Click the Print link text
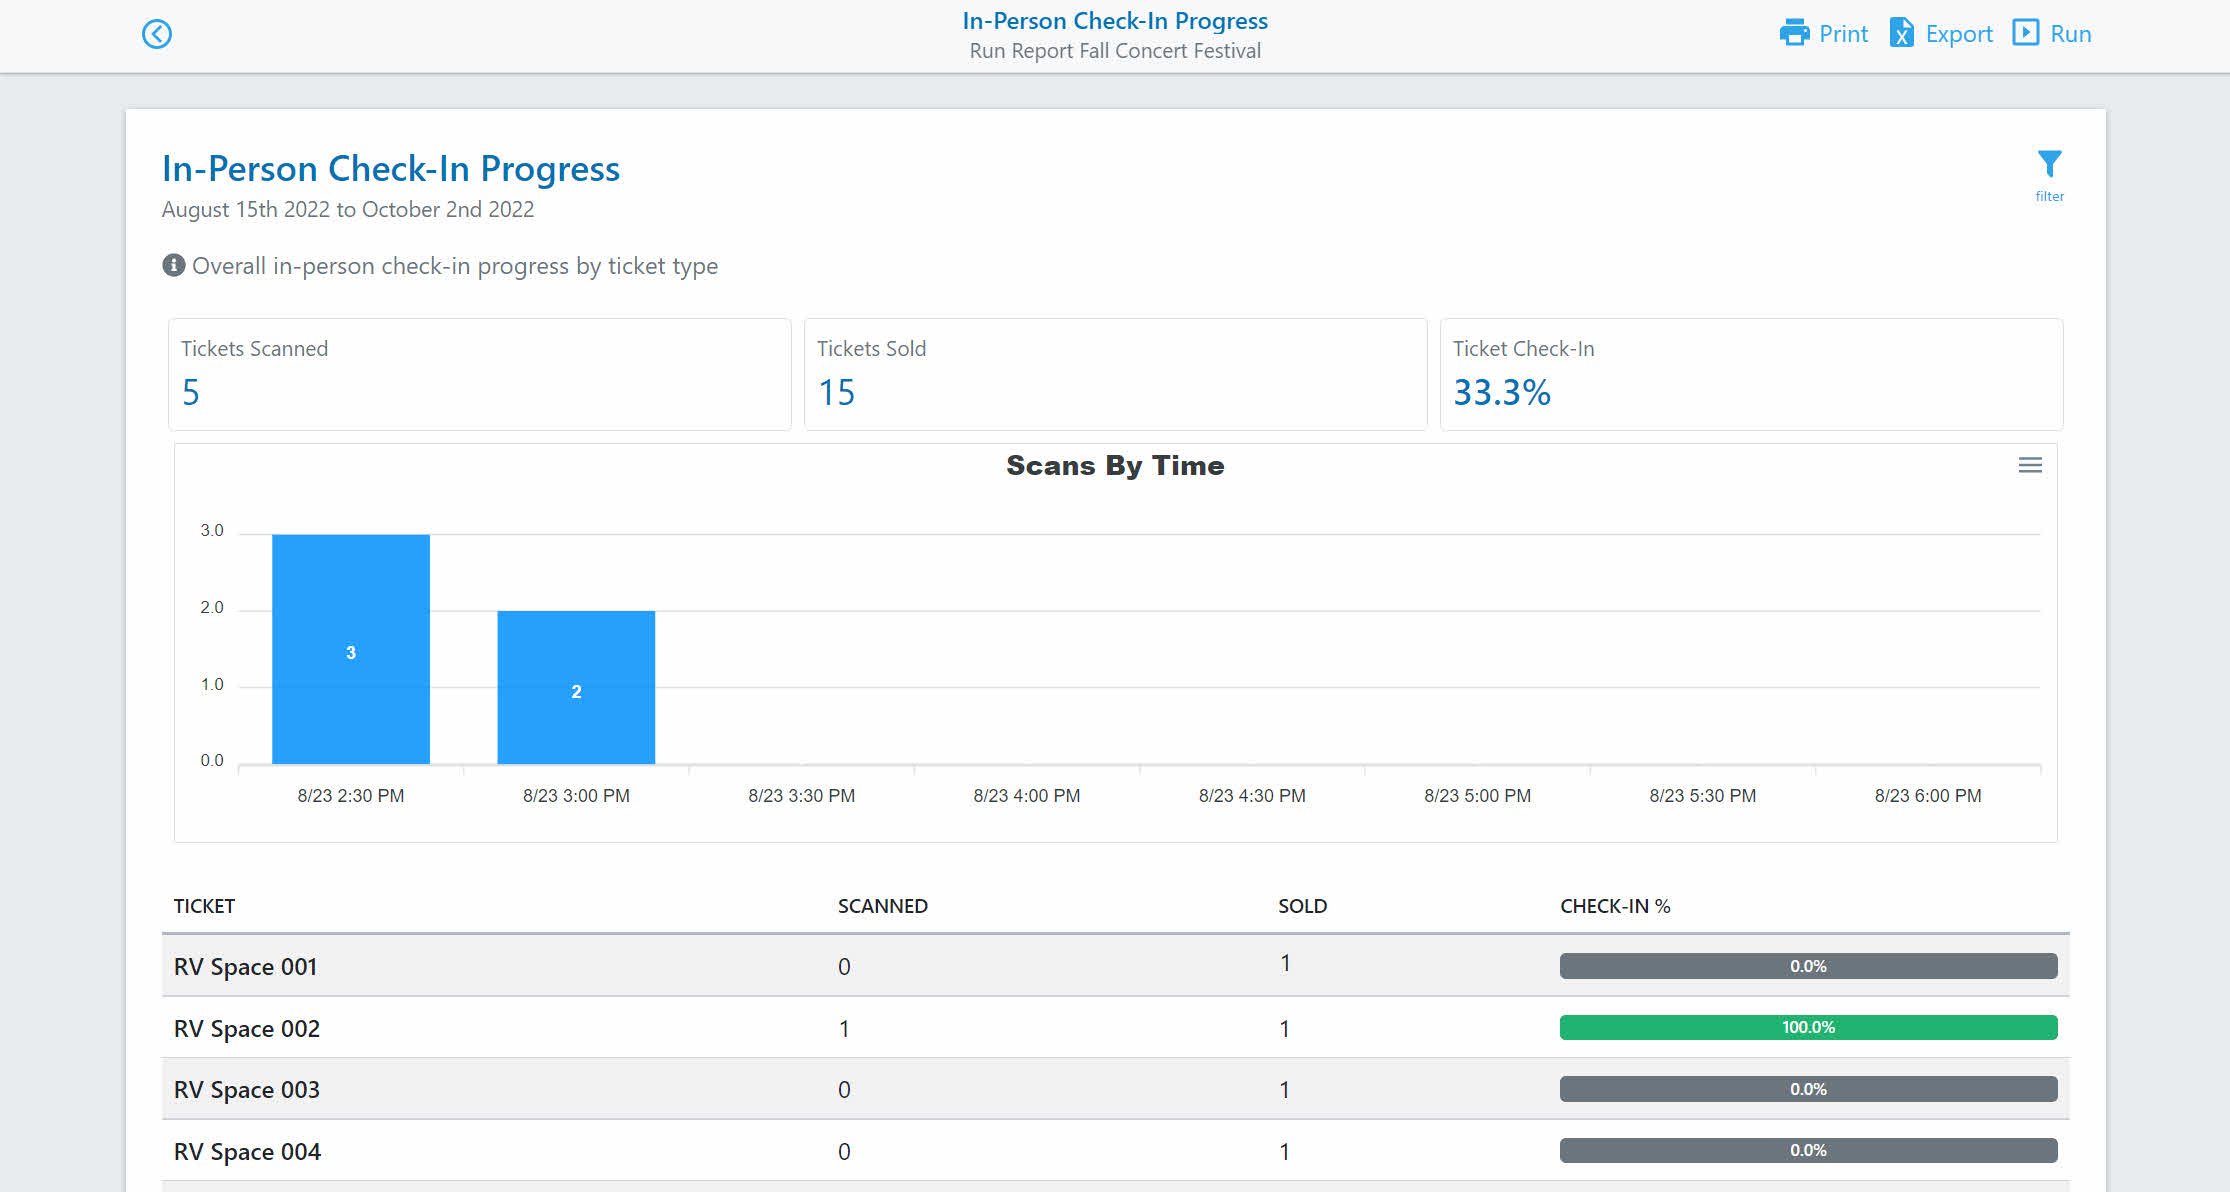 click(1843, 34)
